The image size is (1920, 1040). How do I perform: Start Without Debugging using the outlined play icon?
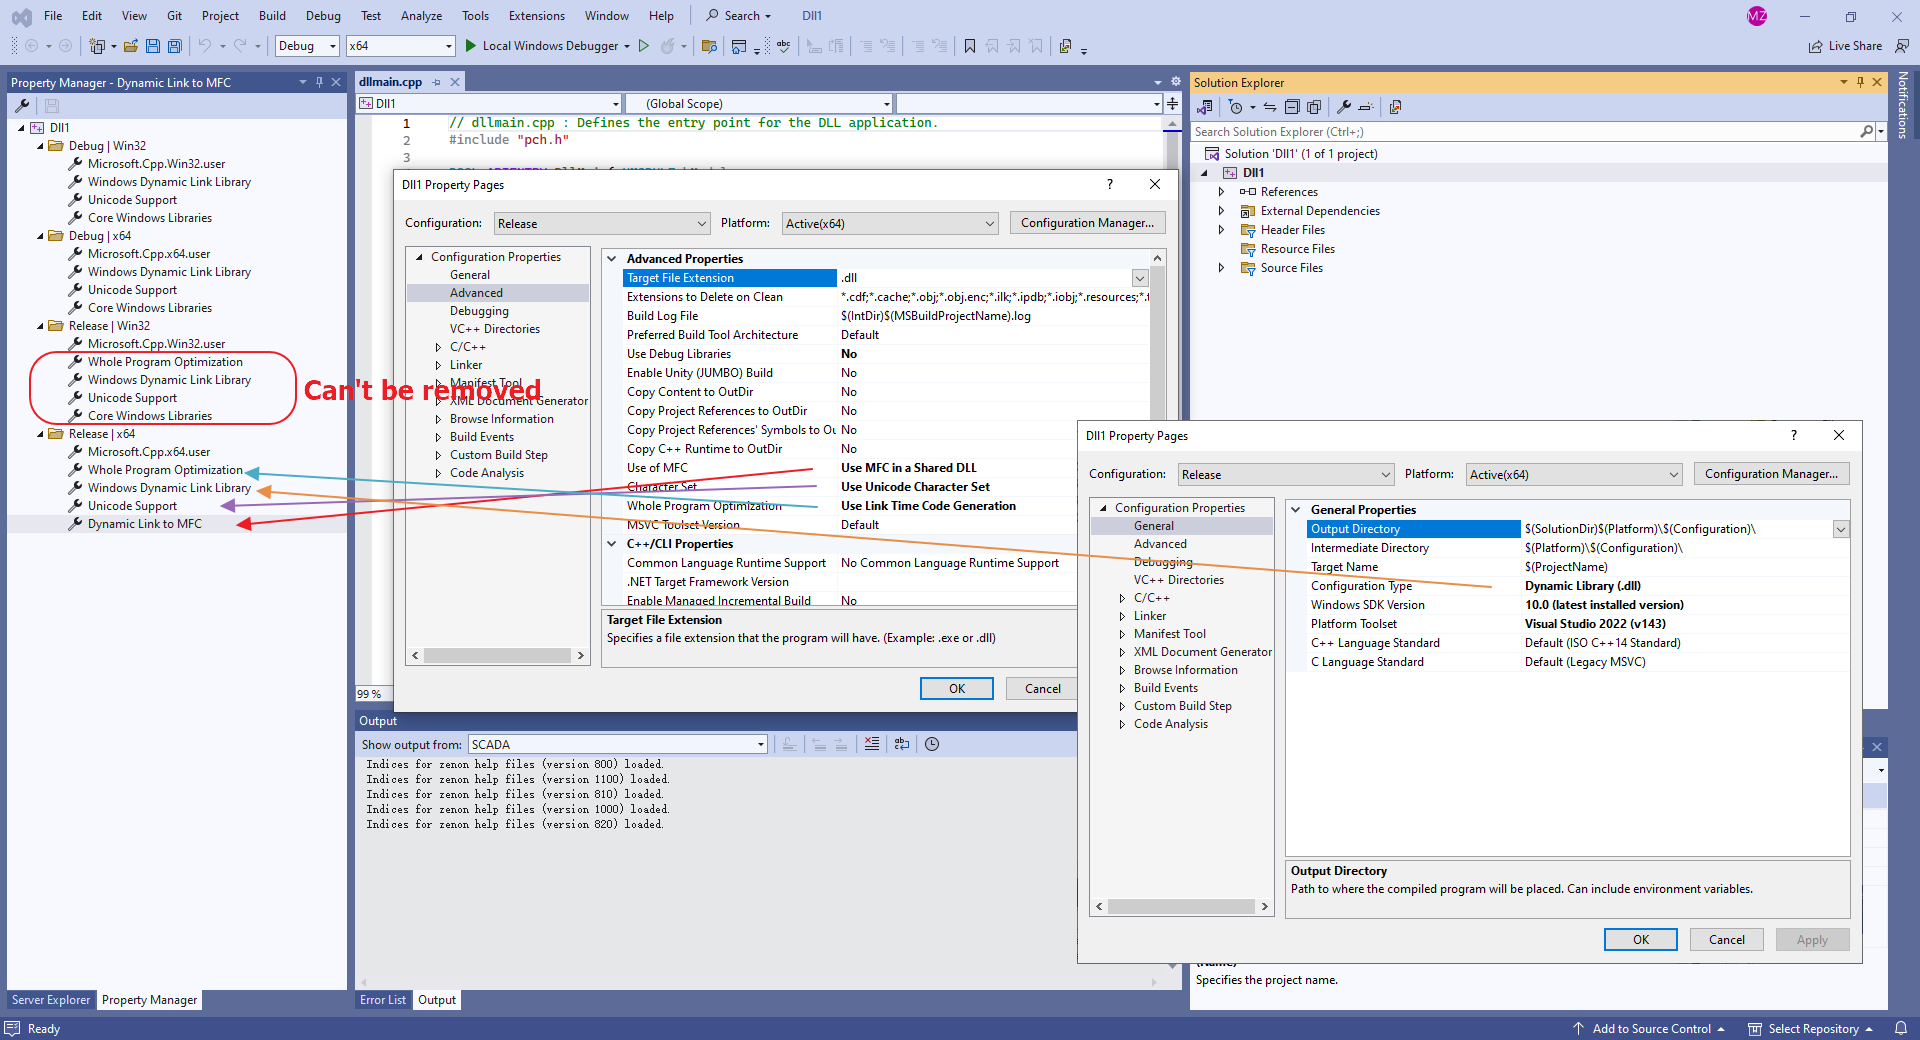coord(644,46)
